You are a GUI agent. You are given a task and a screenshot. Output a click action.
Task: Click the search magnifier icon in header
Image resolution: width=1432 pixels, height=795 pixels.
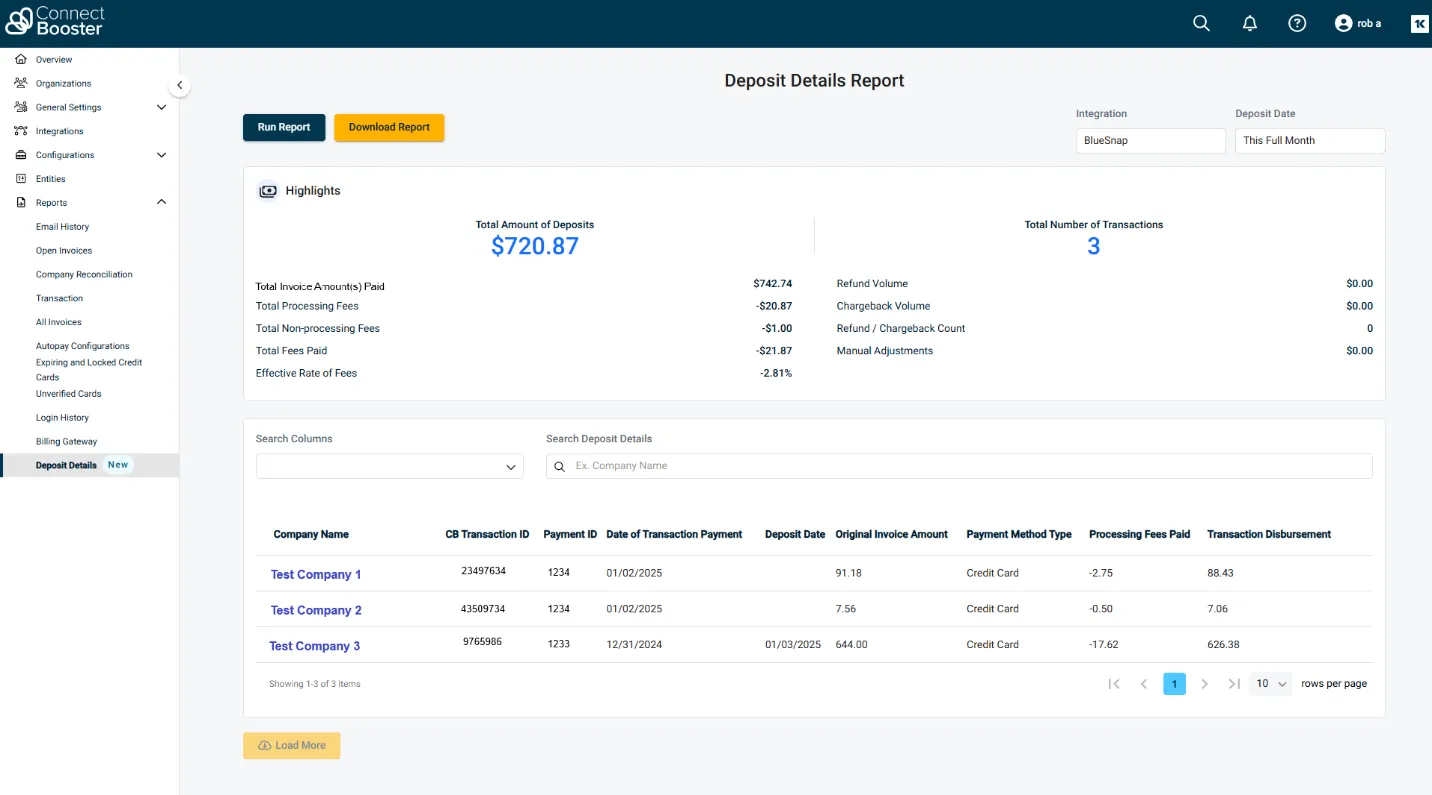point(1201,23)
